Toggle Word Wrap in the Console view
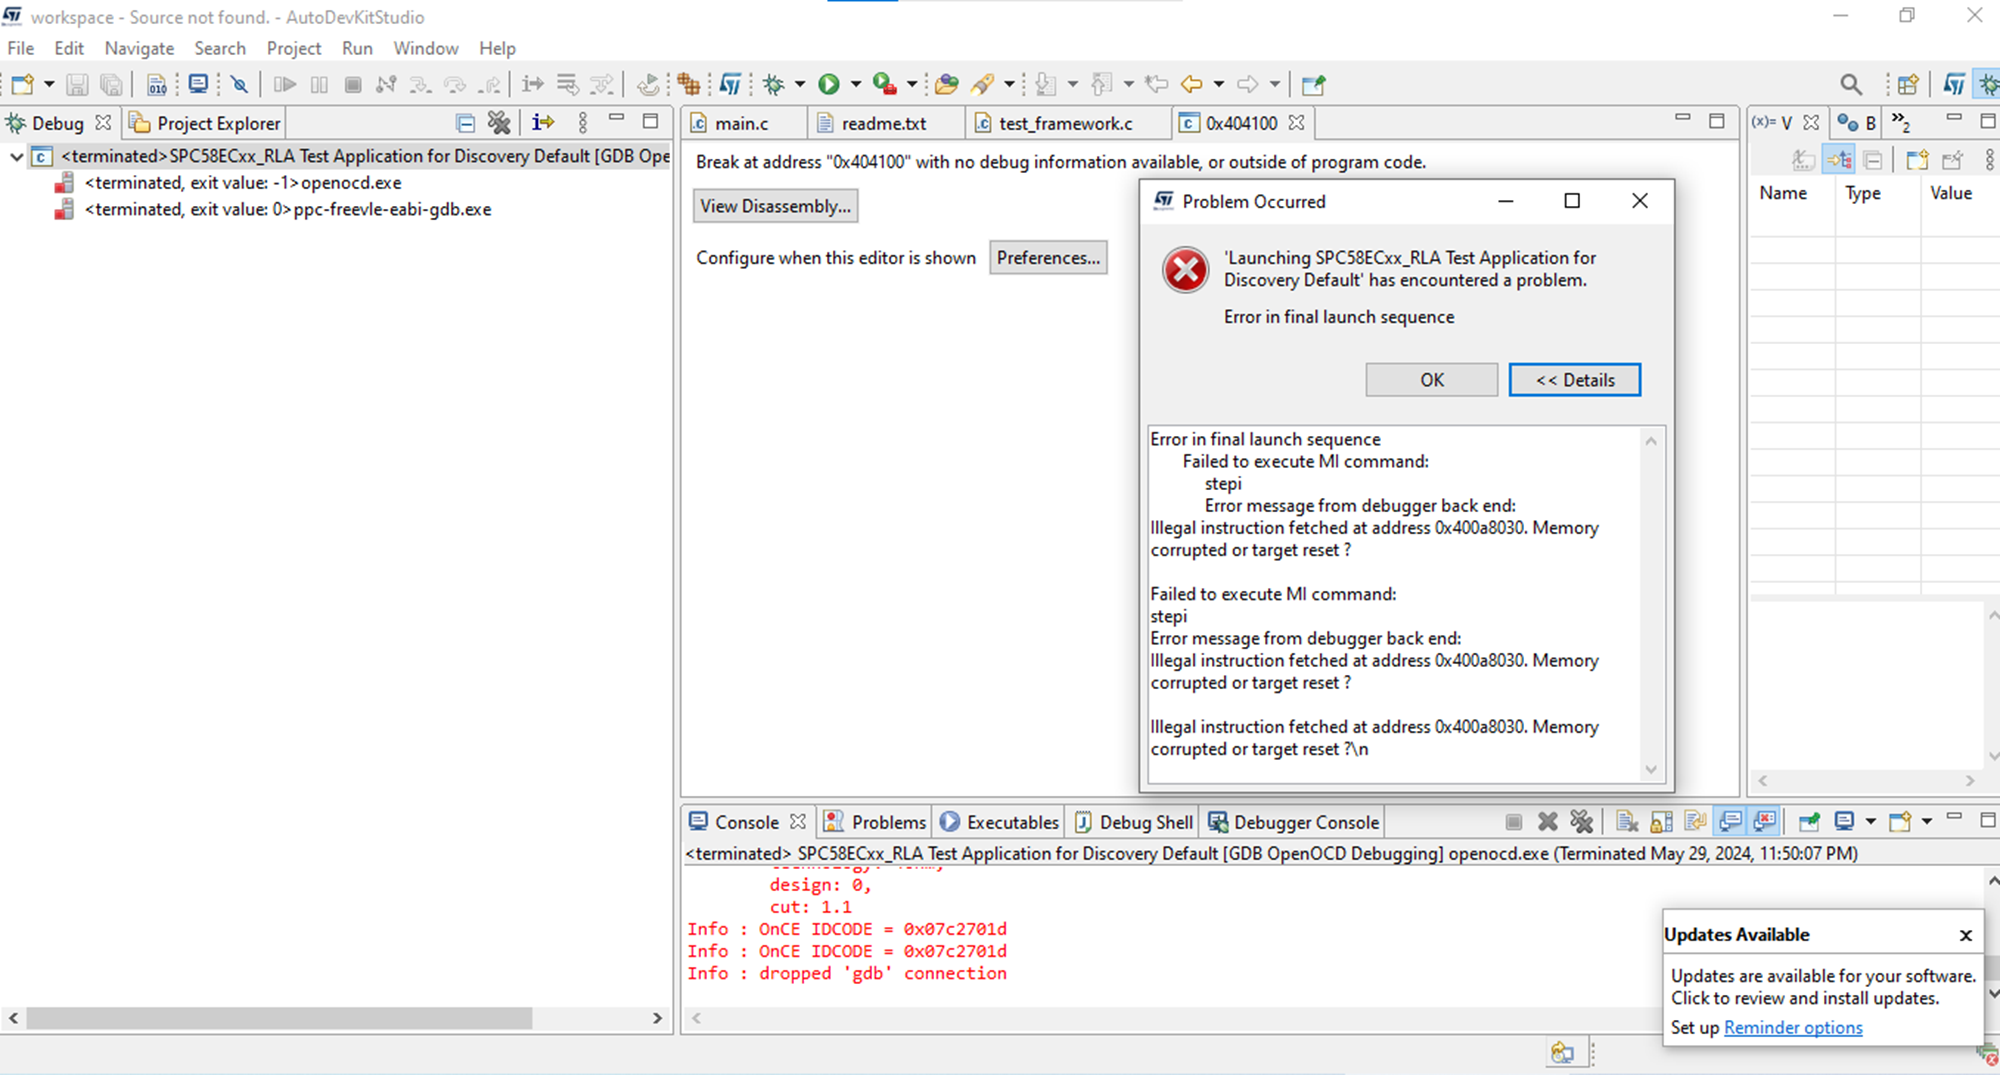The width and height of the screenshot is (2000, 1075). [1695, 821]
